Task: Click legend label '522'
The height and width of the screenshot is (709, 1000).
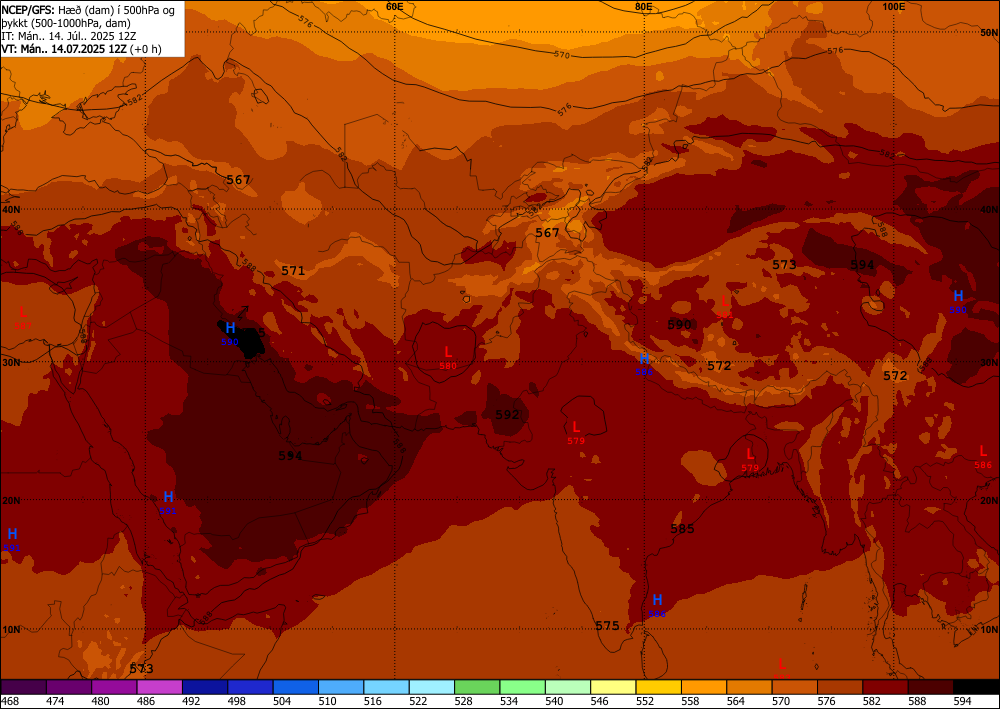Action: point(418,701)
